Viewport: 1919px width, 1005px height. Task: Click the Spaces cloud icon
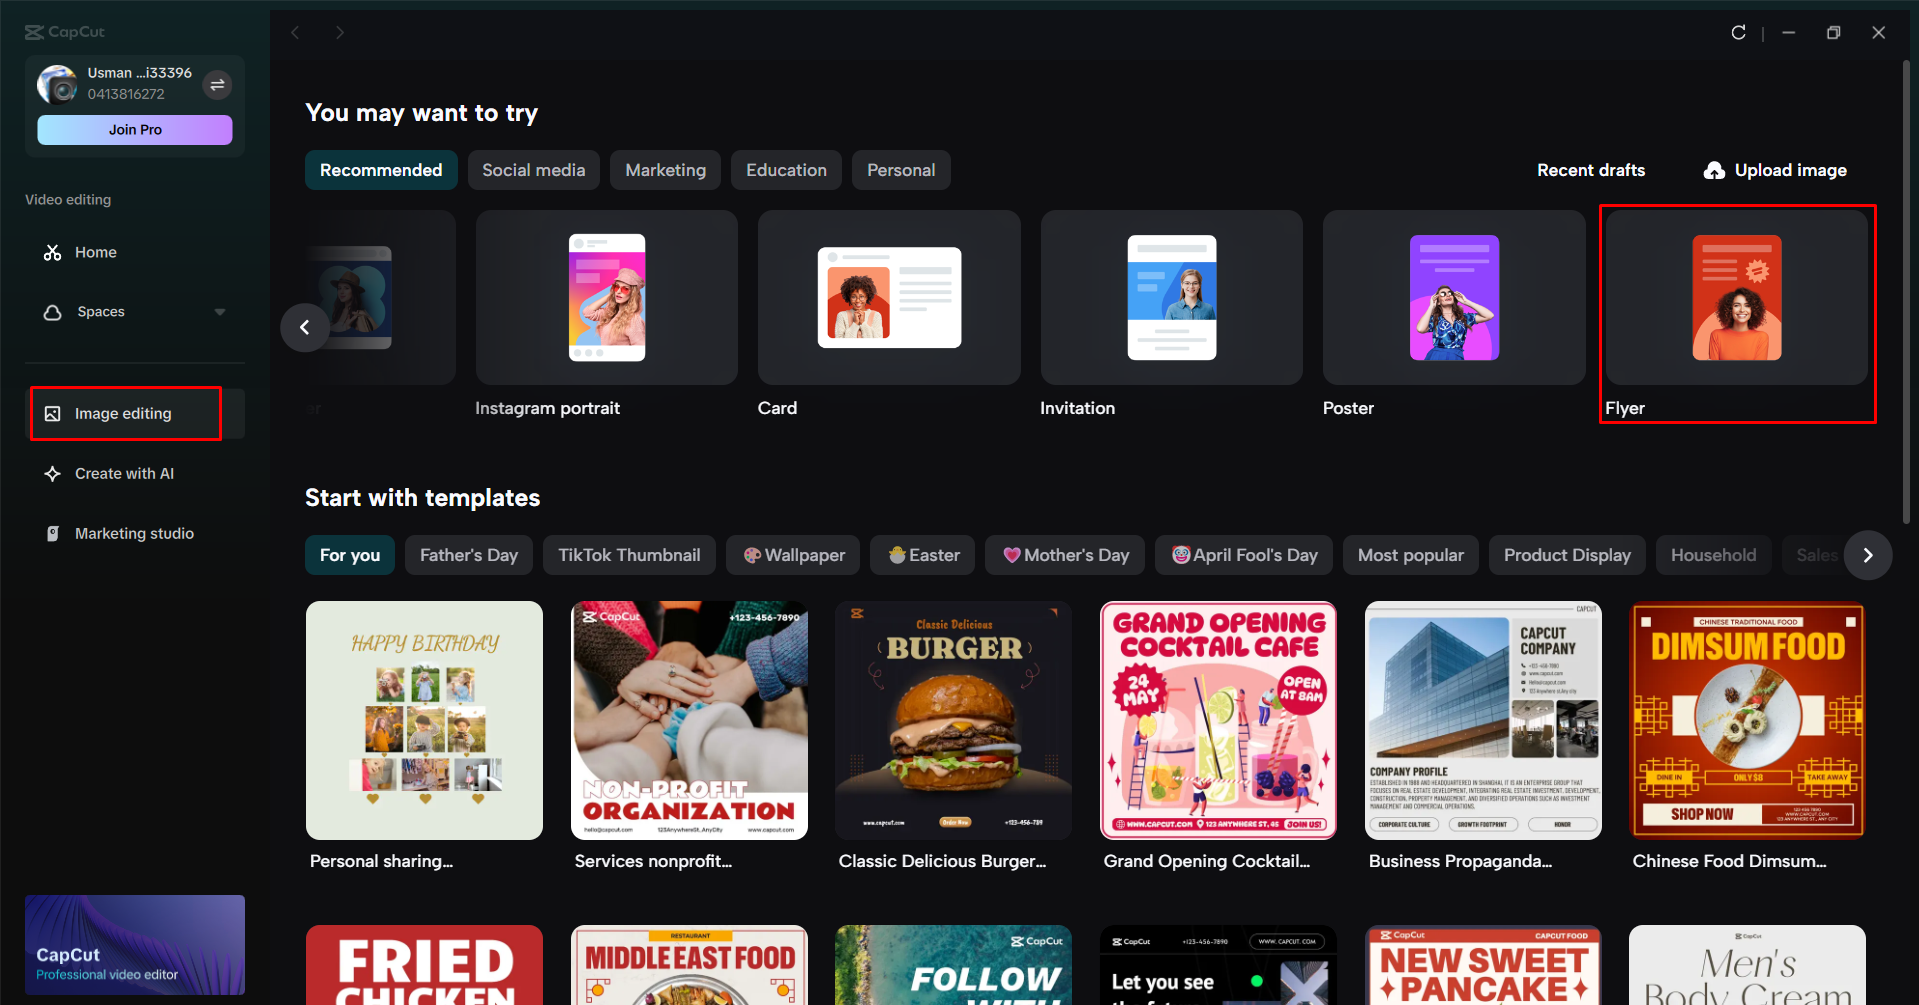click(x=52, y=311)
